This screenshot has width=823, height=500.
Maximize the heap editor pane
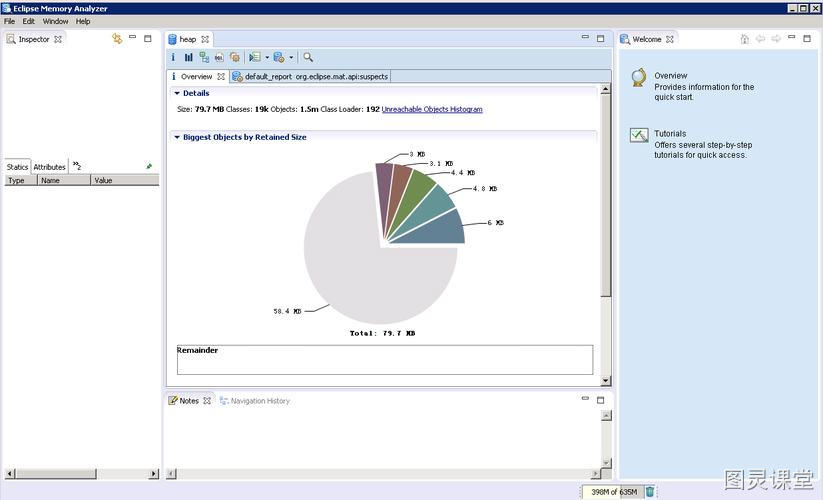coord(600,38)
